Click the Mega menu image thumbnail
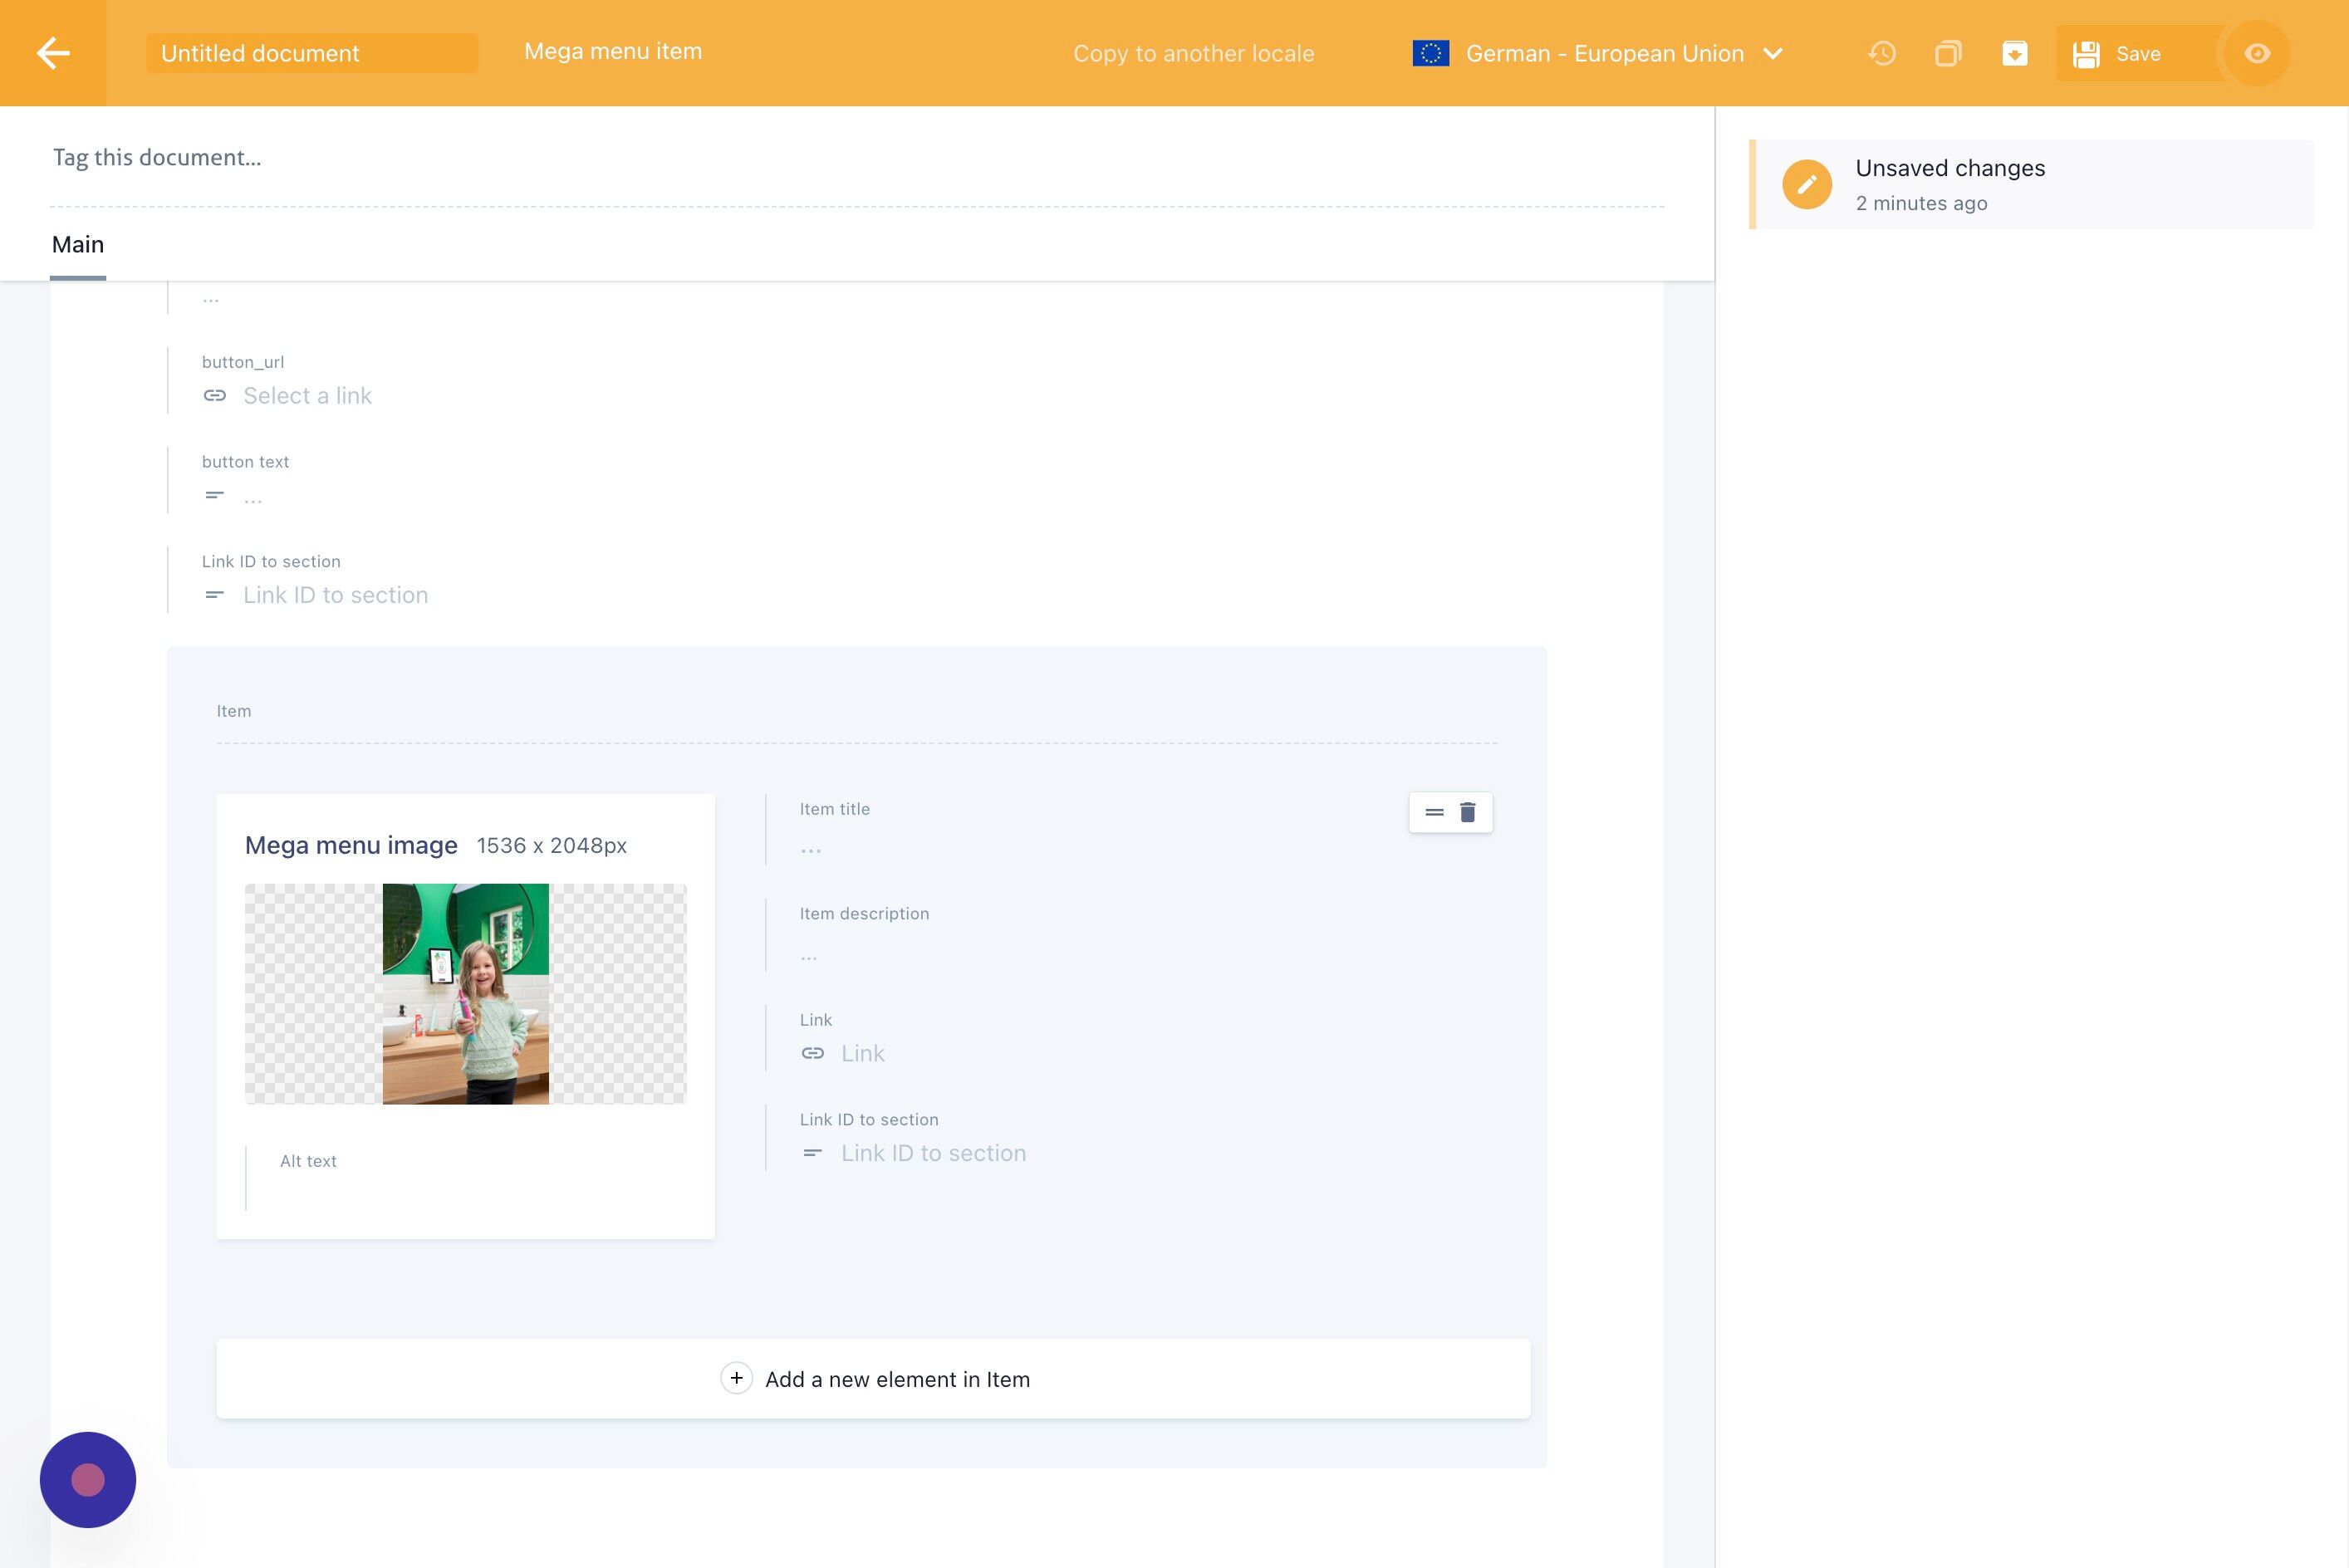Screen dimensions: 2349x1568 (465, 994)
